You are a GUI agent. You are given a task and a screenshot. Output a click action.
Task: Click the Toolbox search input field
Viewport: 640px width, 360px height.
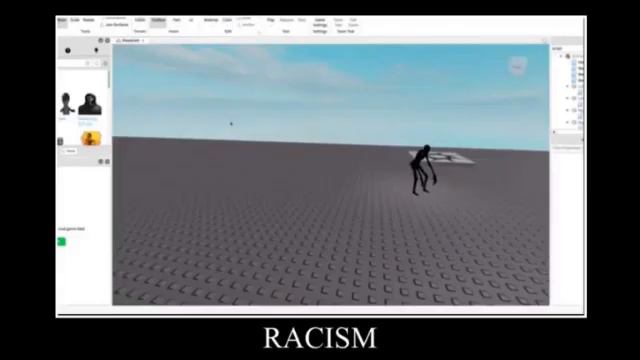pyautogui.click(x=71, y=63)
